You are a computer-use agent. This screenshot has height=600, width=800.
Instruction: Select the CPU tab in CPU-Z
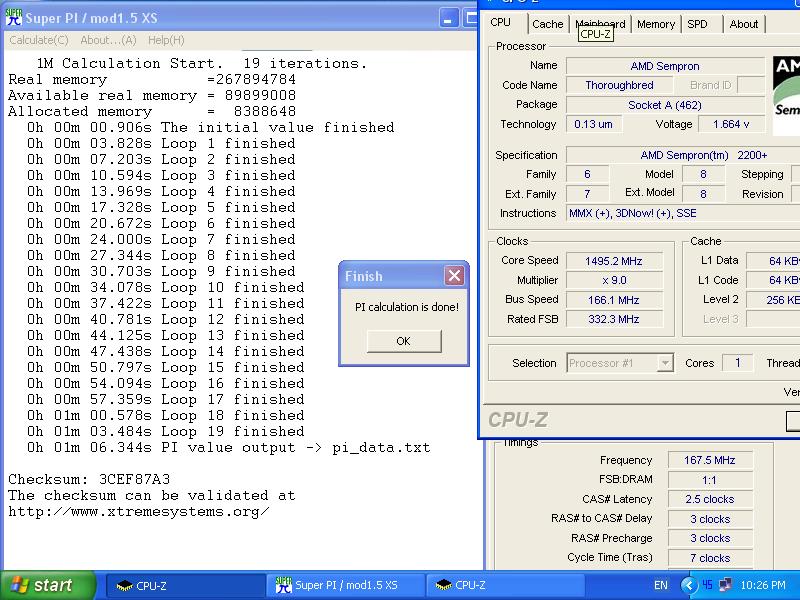click(500, 22)
